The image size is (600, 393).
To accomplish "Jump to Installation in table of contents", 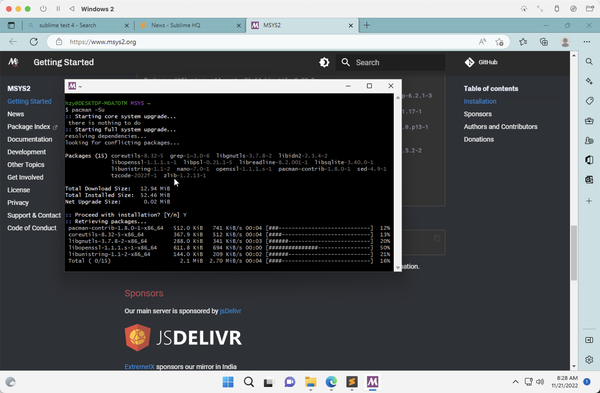I will click(480, 101).
